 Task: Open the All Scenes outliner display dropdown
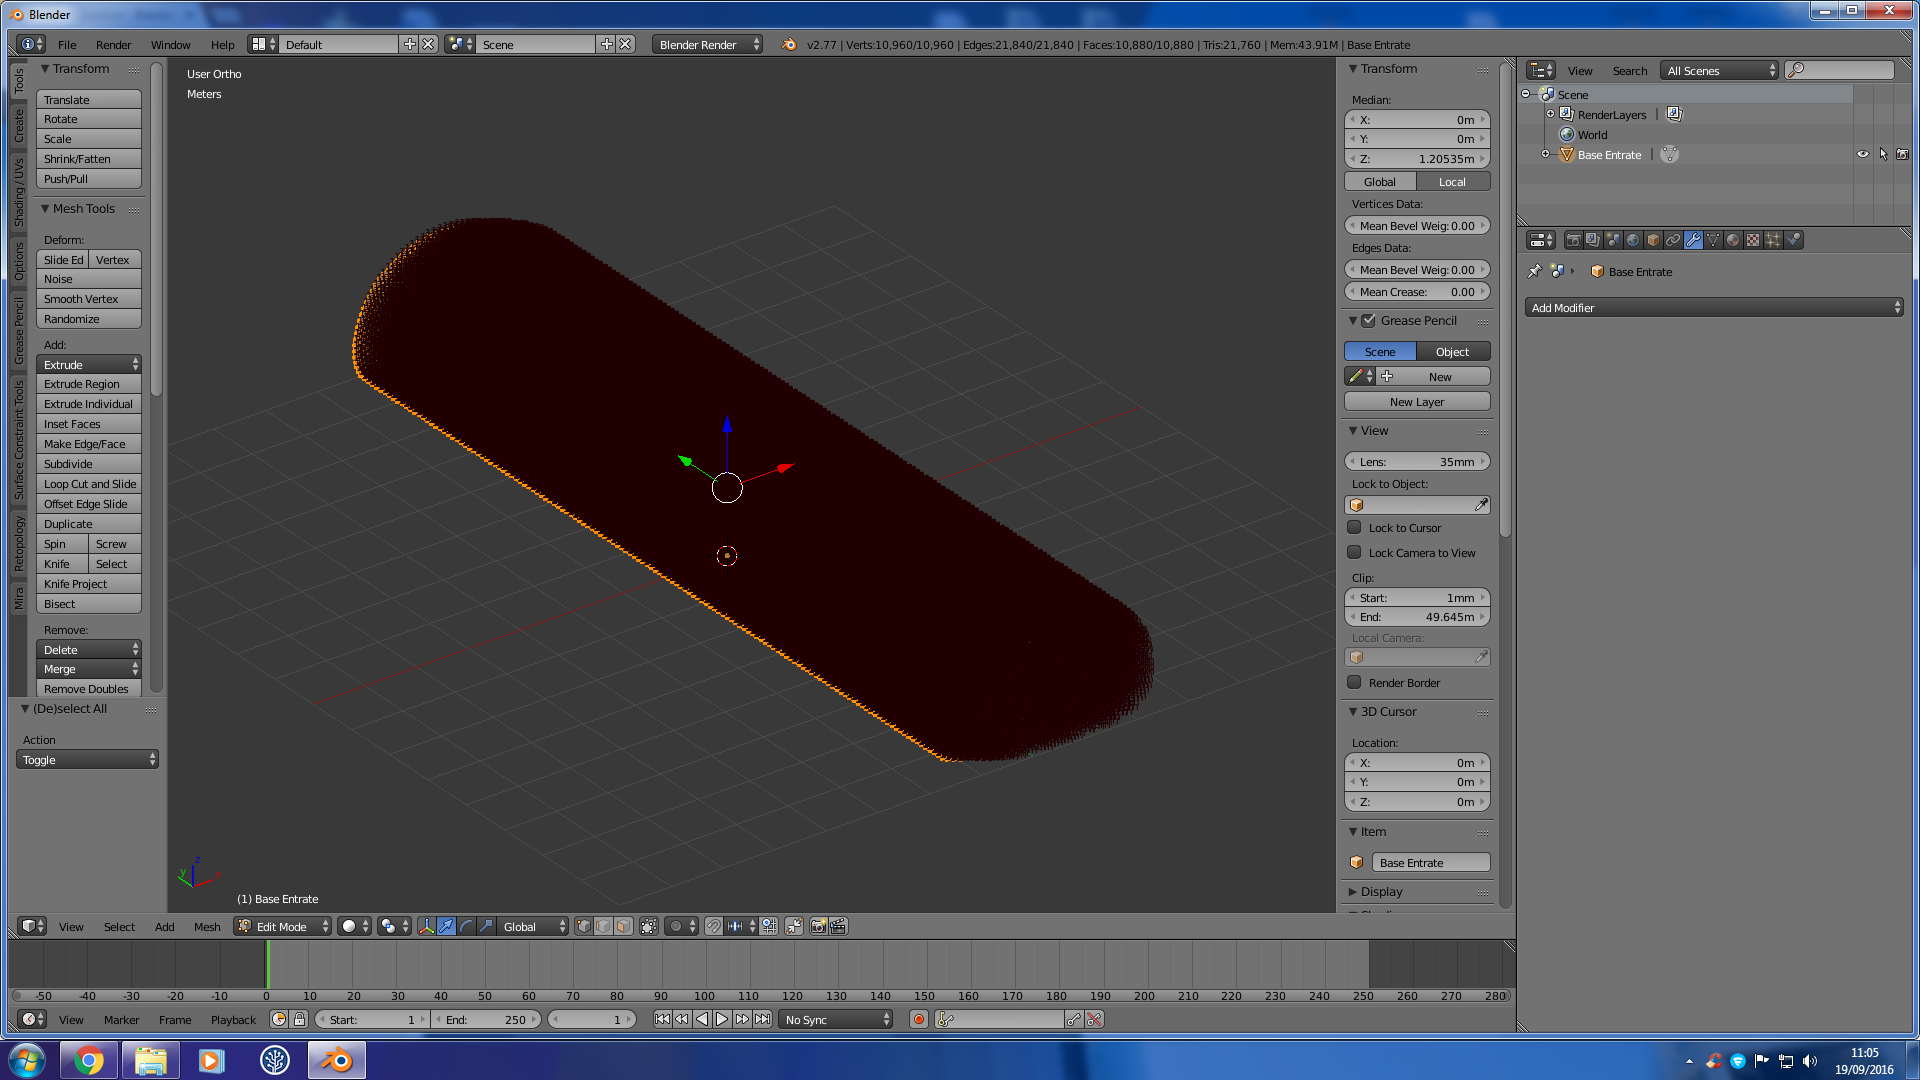(1720, 70)
